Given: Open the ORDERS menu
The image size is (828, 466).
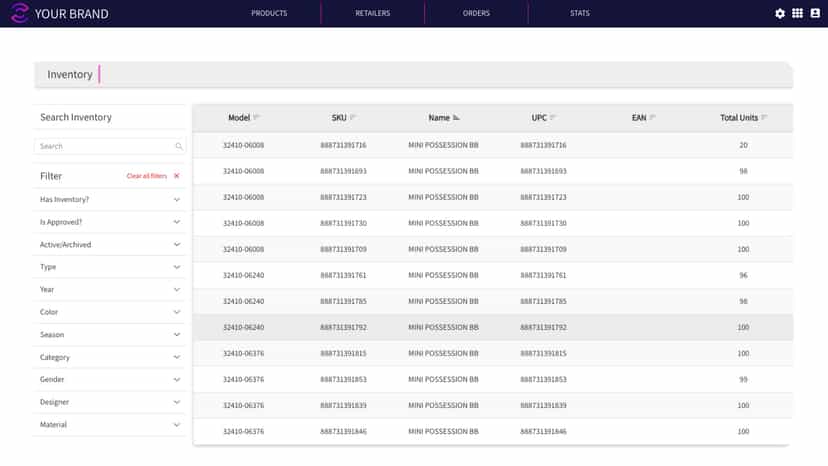Looking at the screenshot, I should tap(476, 13).
